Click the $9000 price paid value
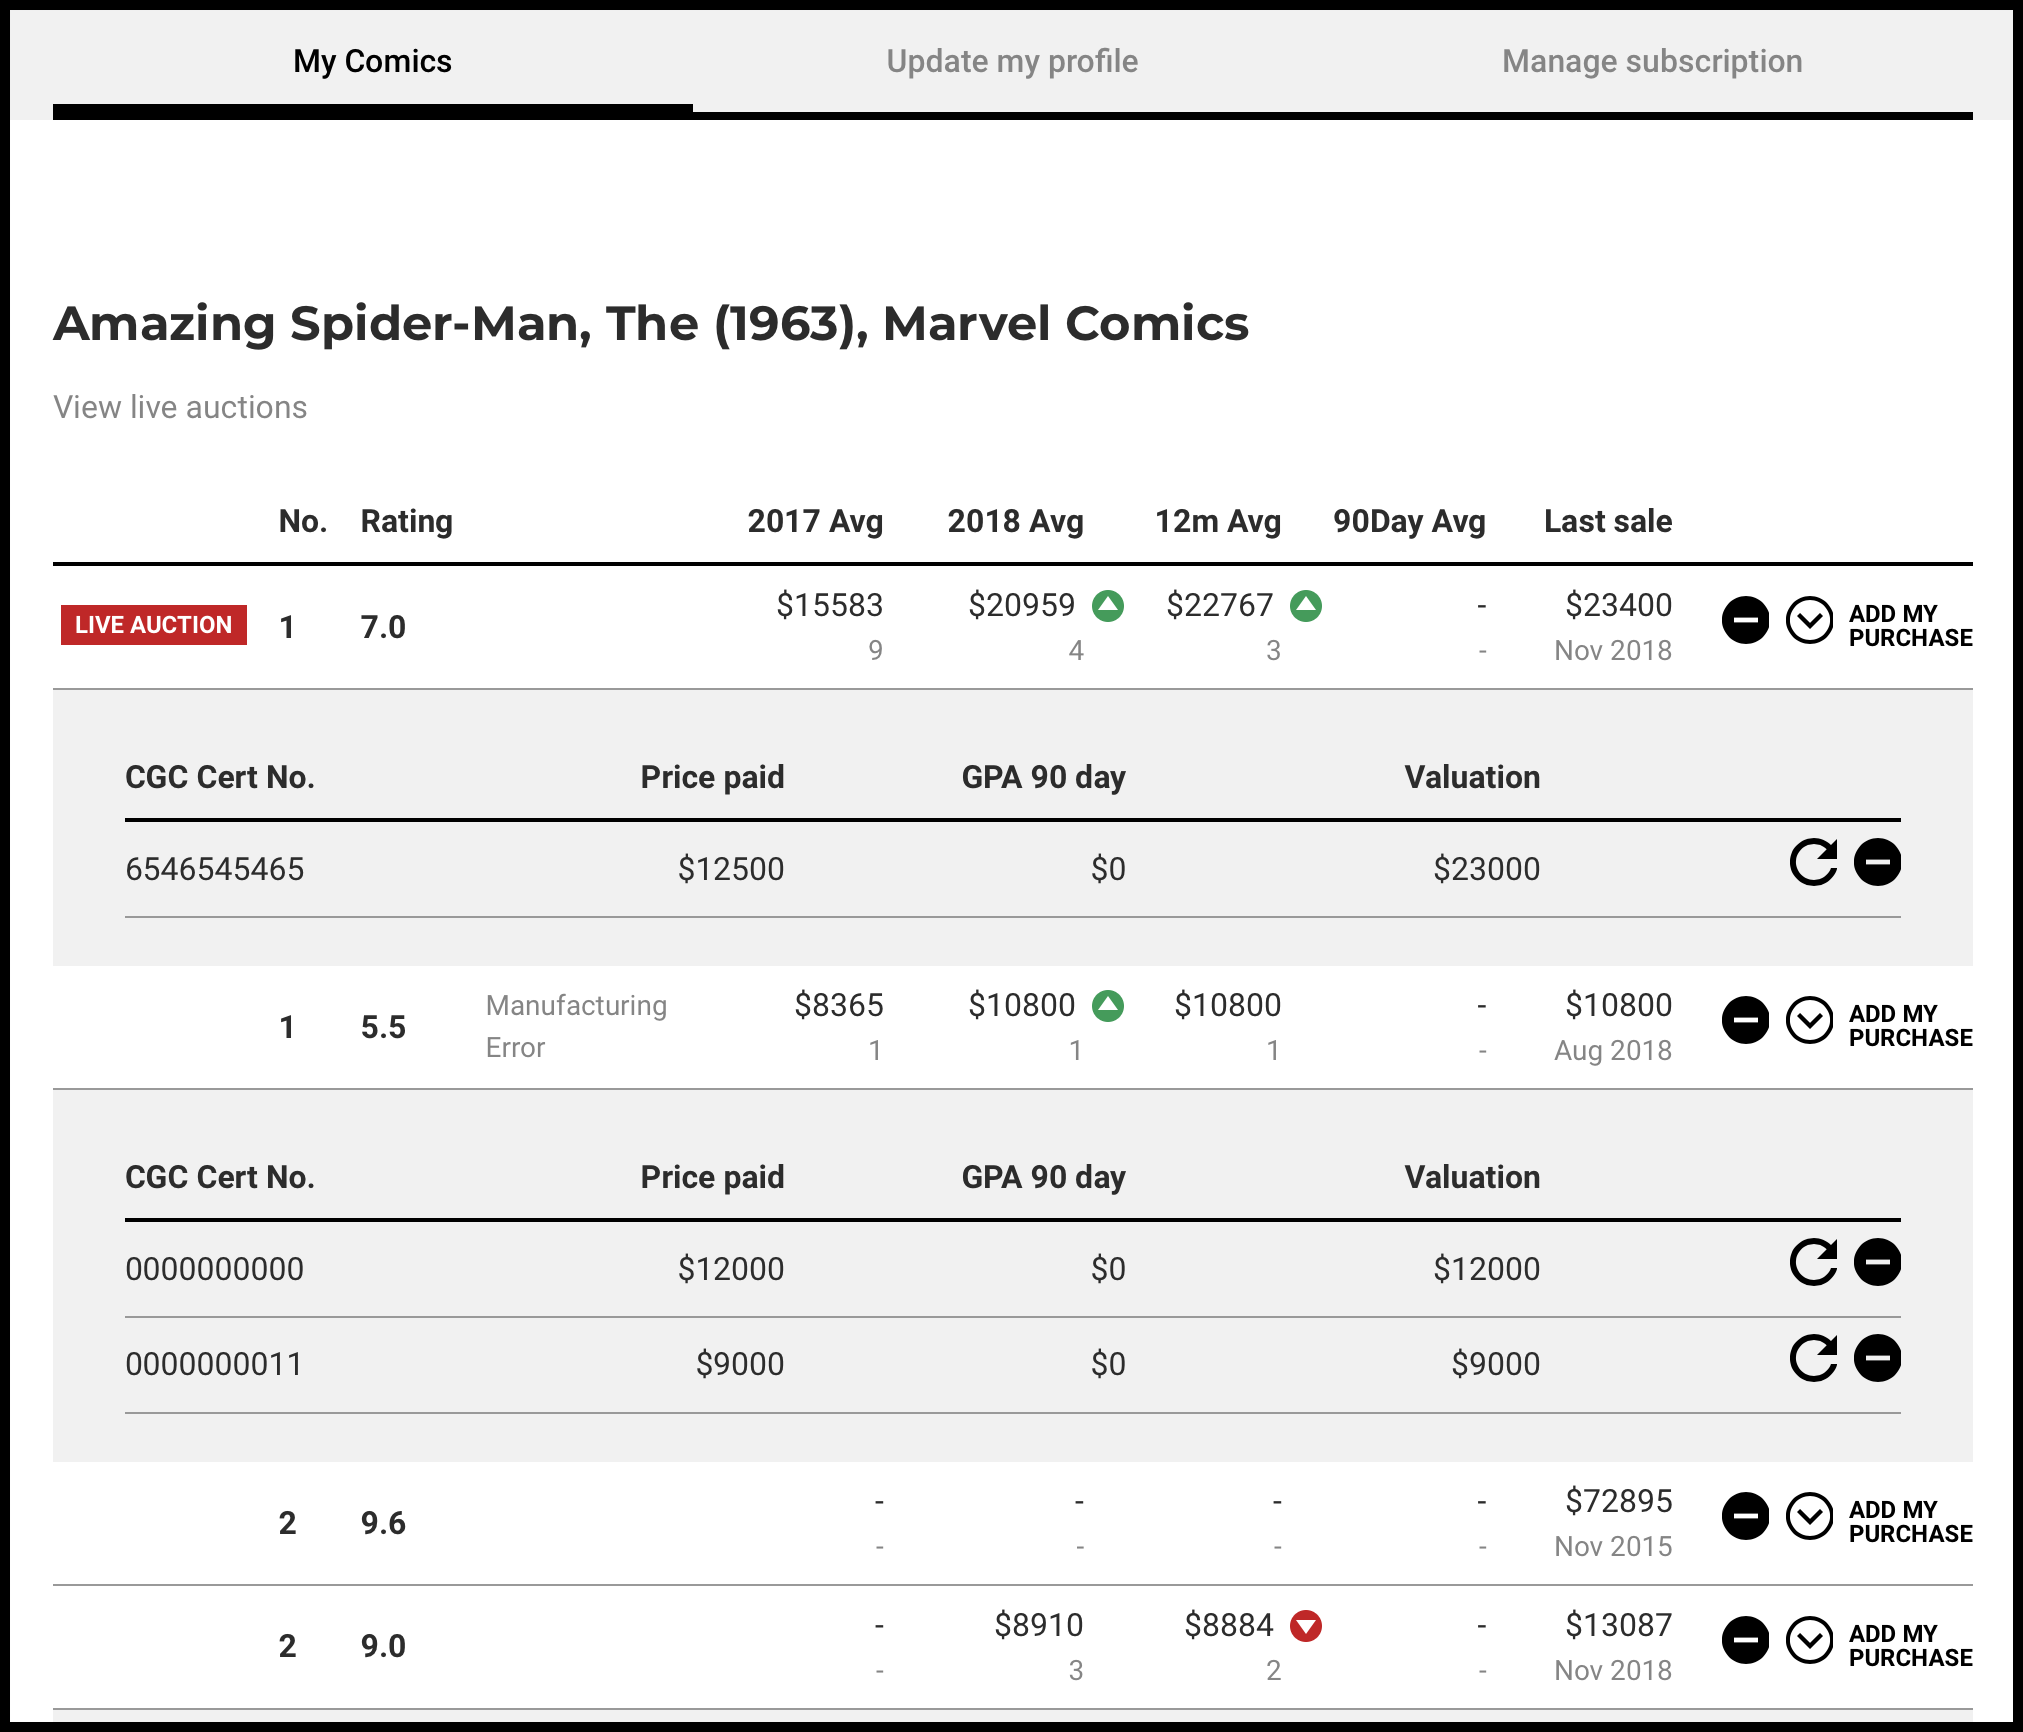Viewport: 2023px width, 1732px height. click(x=739, y=1364)
